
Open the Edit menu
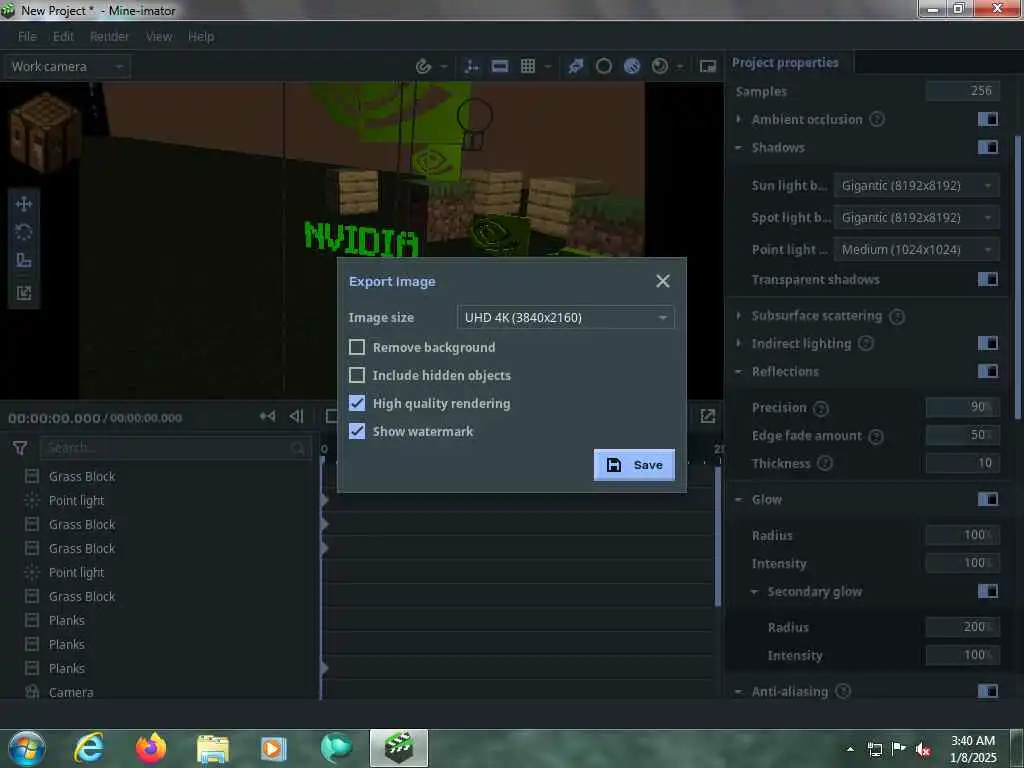[63, 37]
